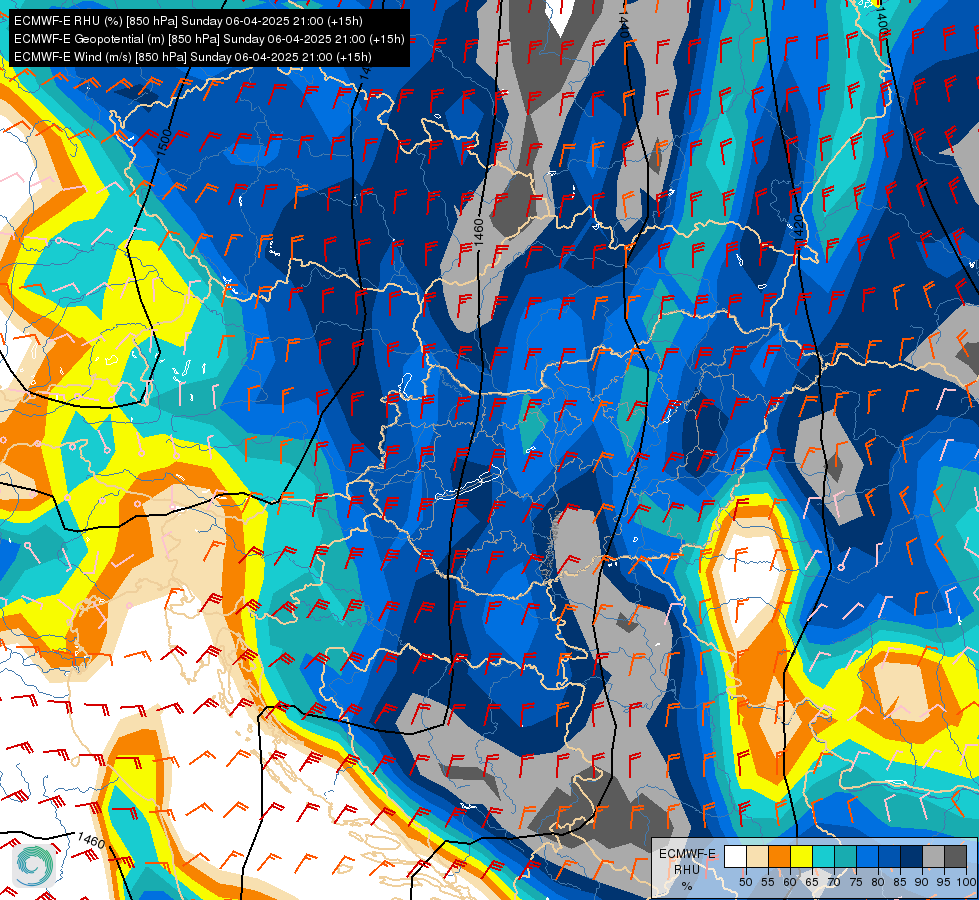Pick the beige legend swatch between 50 and 55
This screenshot has height=900, width=979.
(757, 856)
